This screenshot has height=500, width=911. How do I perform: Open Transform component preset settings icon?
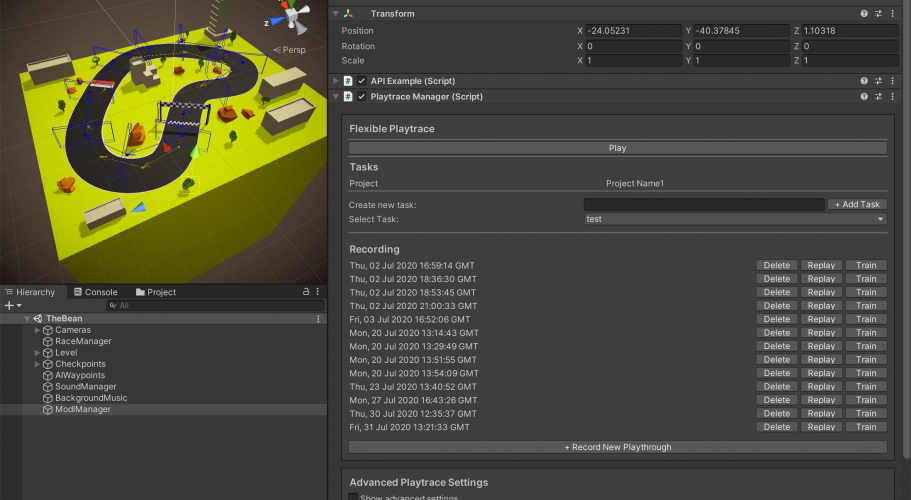878,13
